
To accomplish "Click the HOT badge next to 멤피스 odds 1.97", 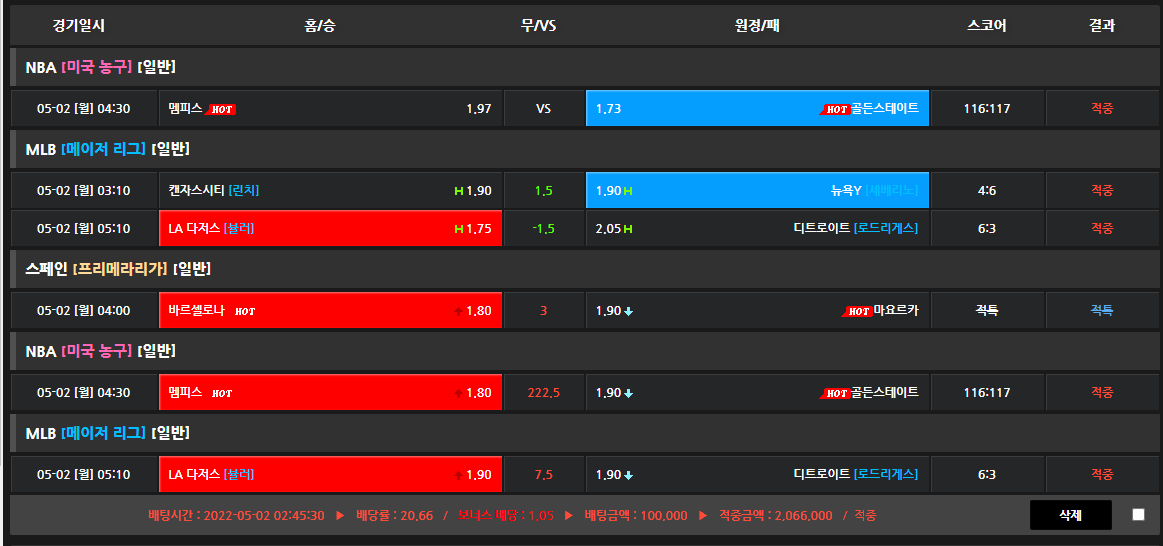I will click(x=222, y=109).
